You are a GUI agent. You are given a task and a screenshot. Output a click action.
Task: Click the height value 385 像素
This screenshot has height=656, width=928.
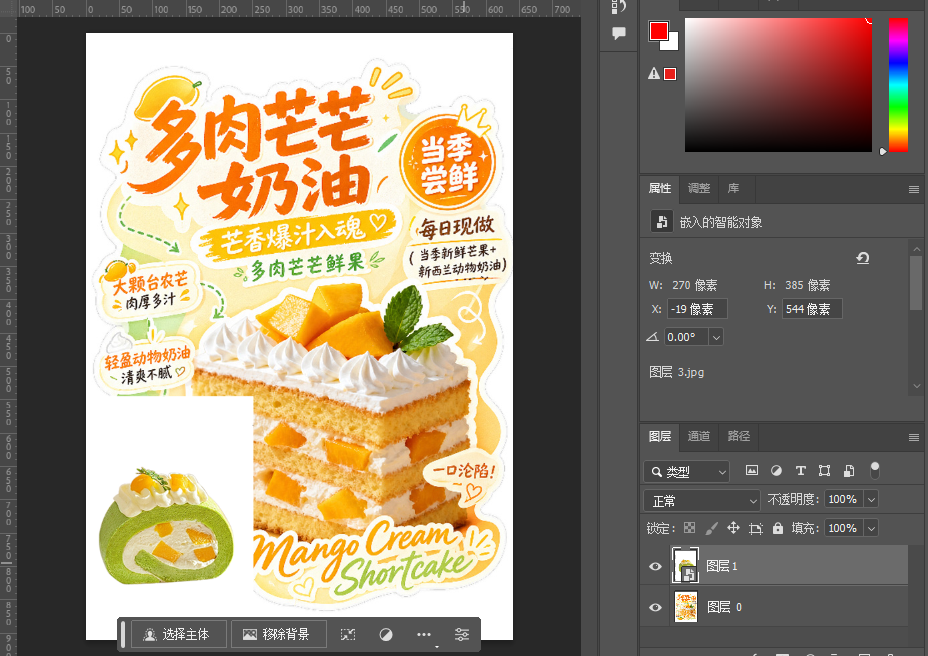pyautogui.click(x=807, y=285)
